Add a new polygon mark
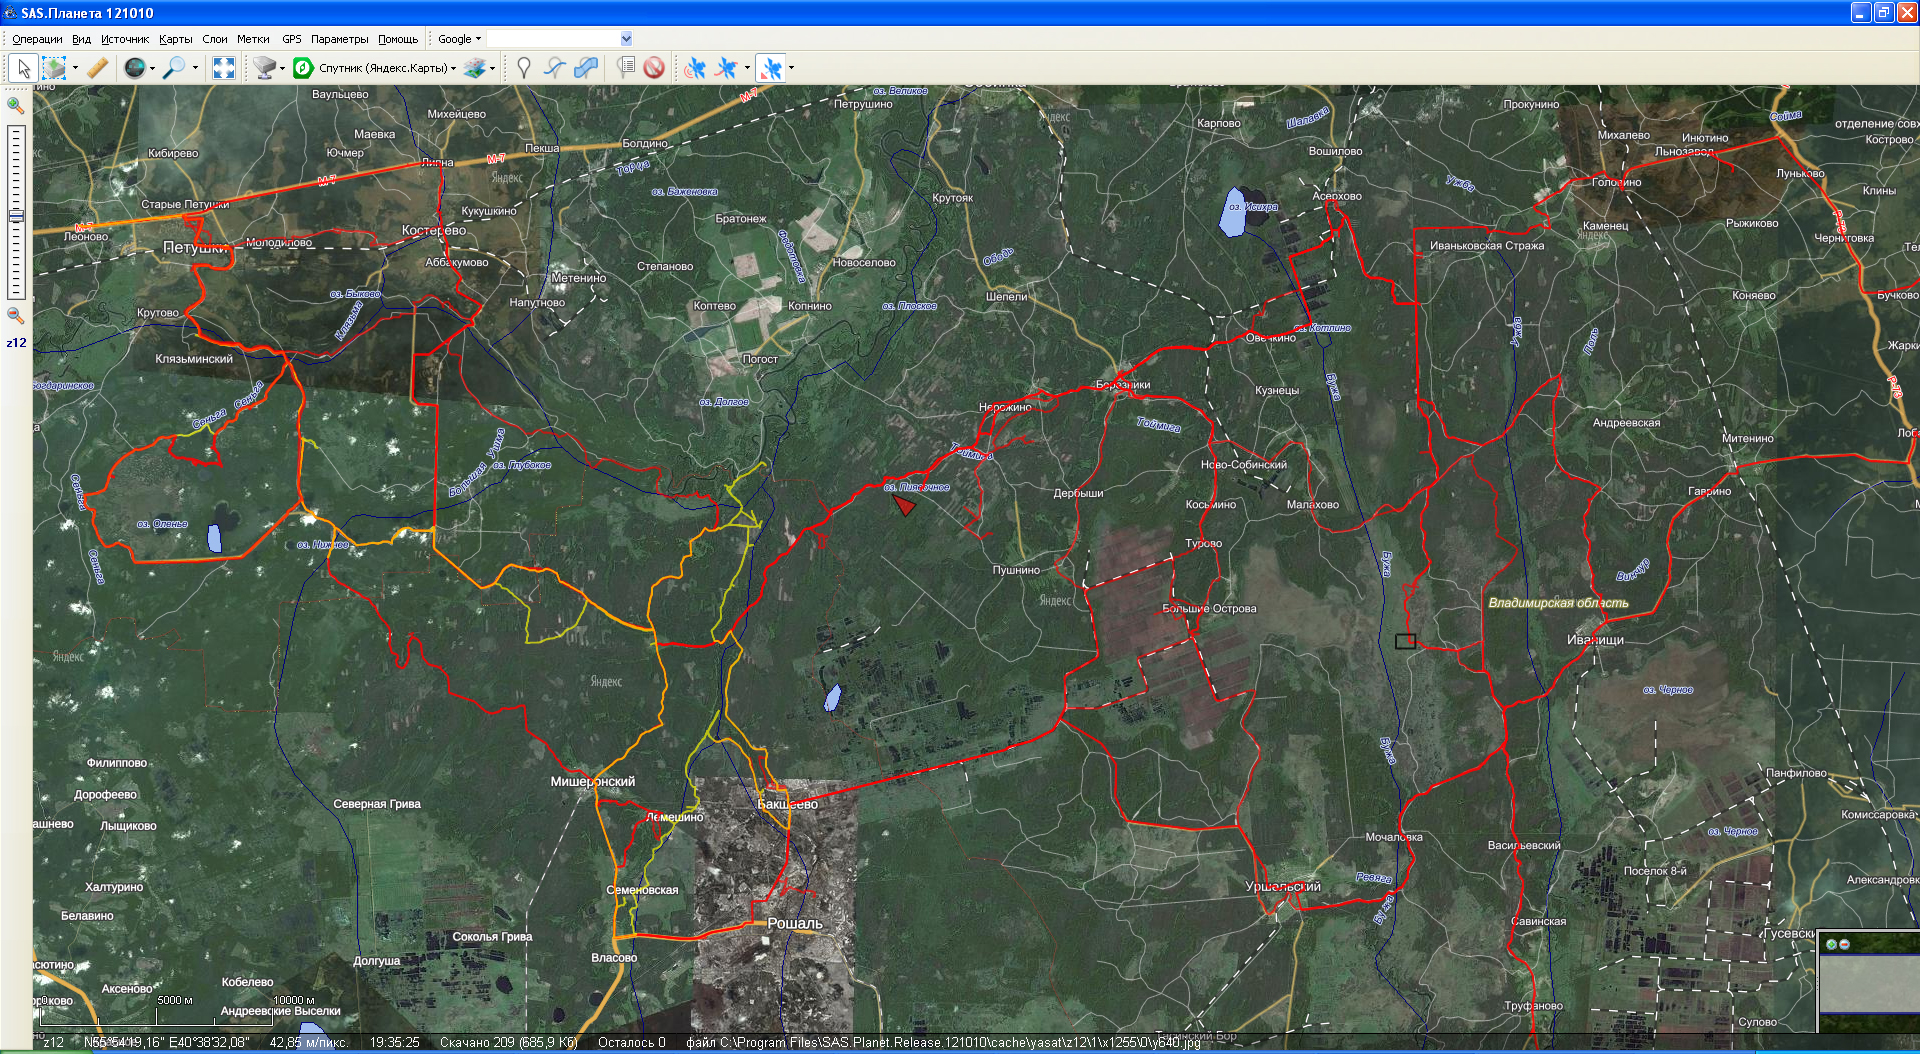The height and width of the screenshot is (1054, 1920). (586, 68)
